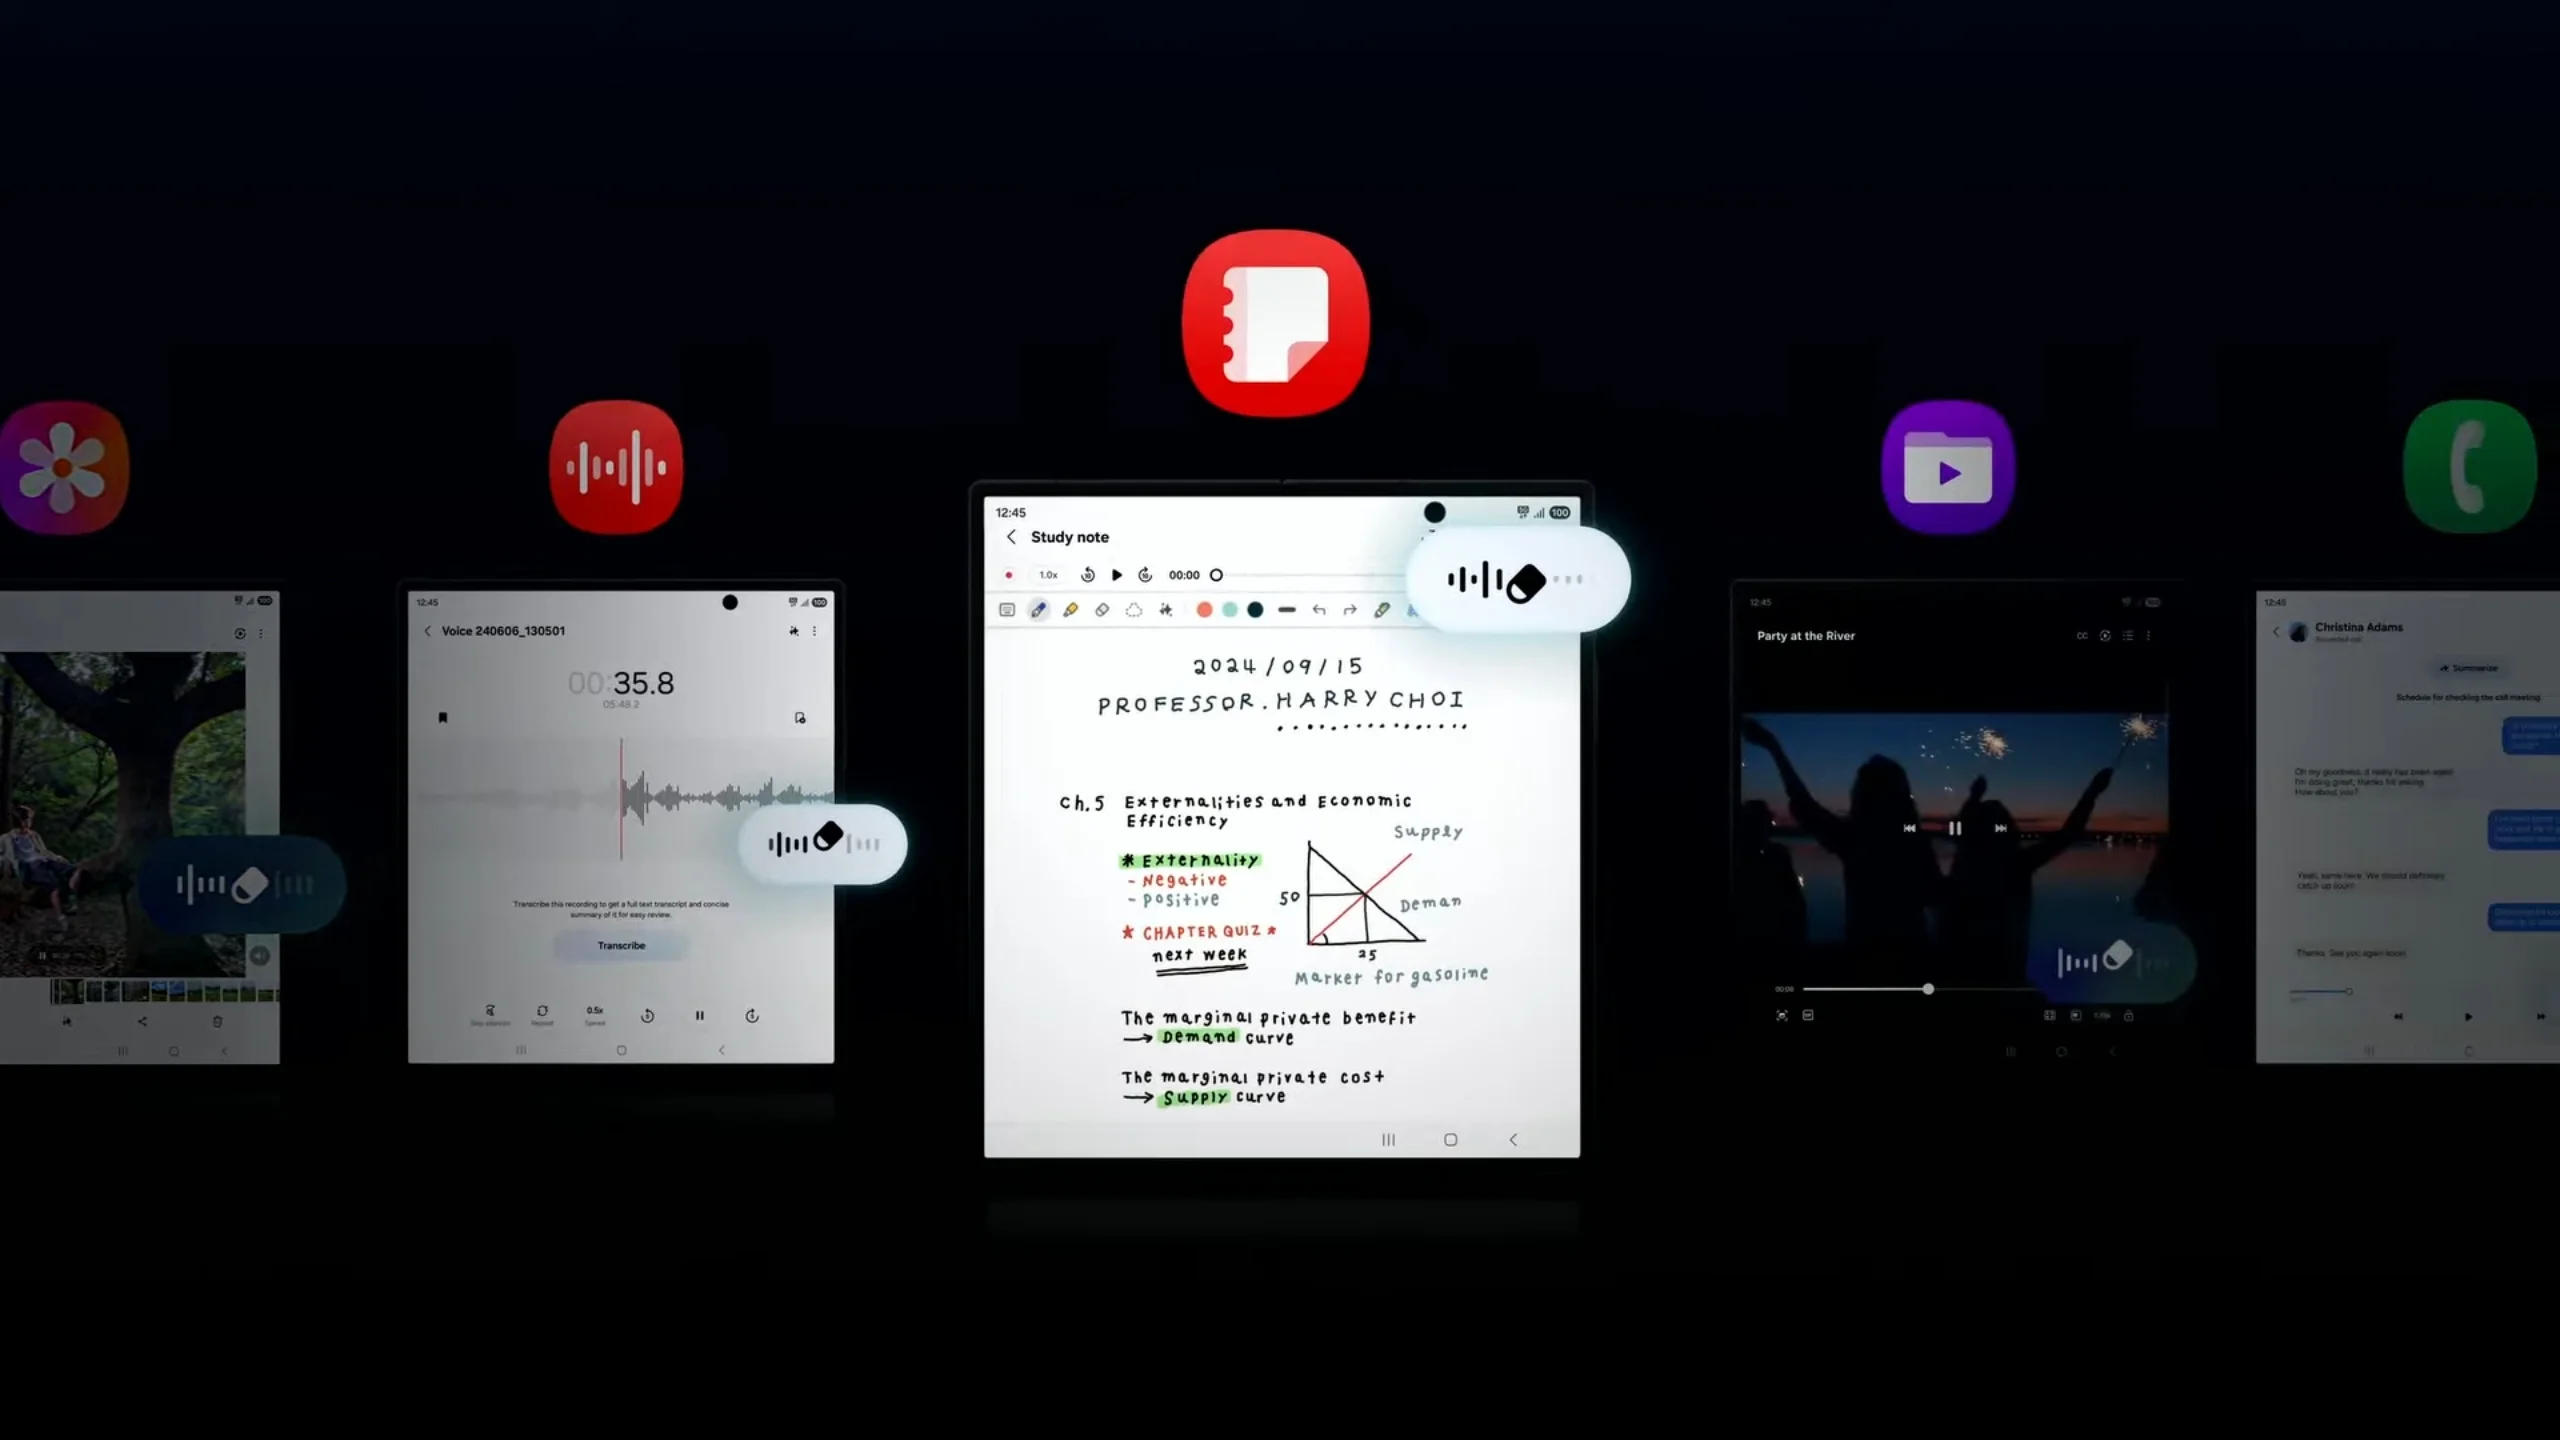Image resolution: width=2560 pixels, height=1440 pixels.
Task: Toggle CC captions in Party at the River
Action: (2082, 636)
